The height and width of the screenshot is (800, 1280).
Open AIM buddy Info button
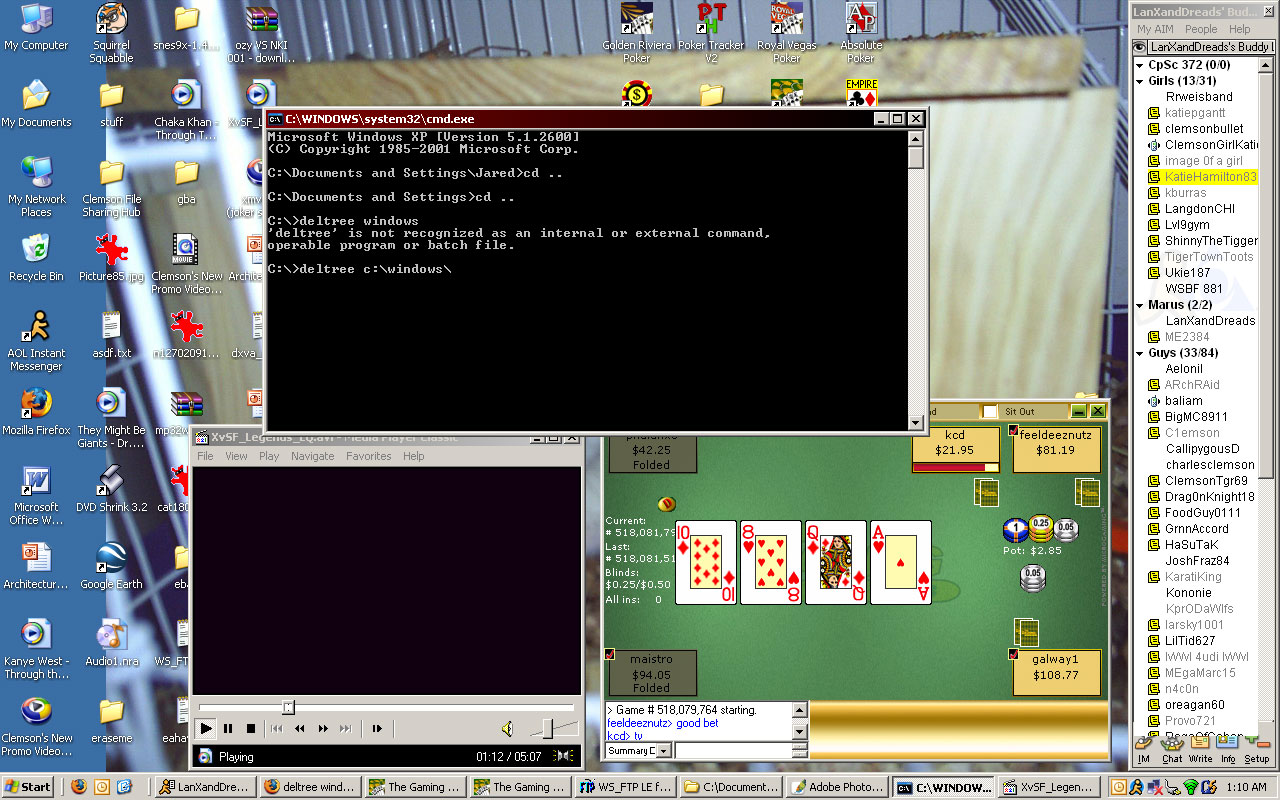click(x=1228, y=749)
